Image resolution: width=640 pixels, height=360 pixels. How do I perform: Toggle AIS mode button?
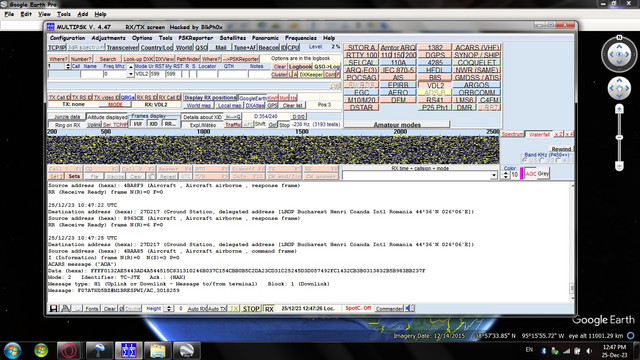pyautogui.click(x=398, y=78)
